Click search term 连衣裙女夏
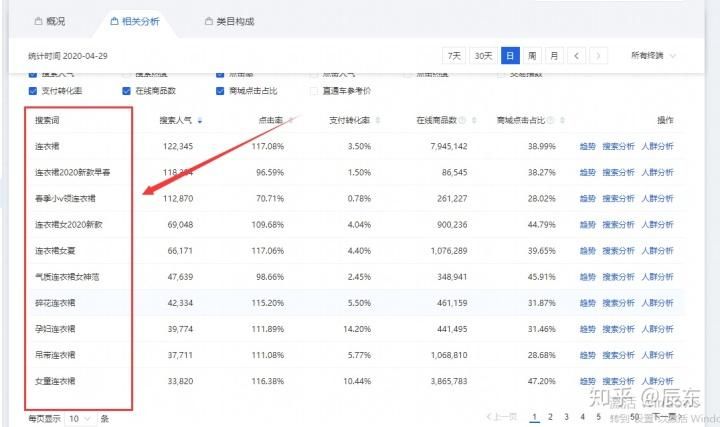Image resolution: width=720 pixels, height=427 pixels. 55,251
